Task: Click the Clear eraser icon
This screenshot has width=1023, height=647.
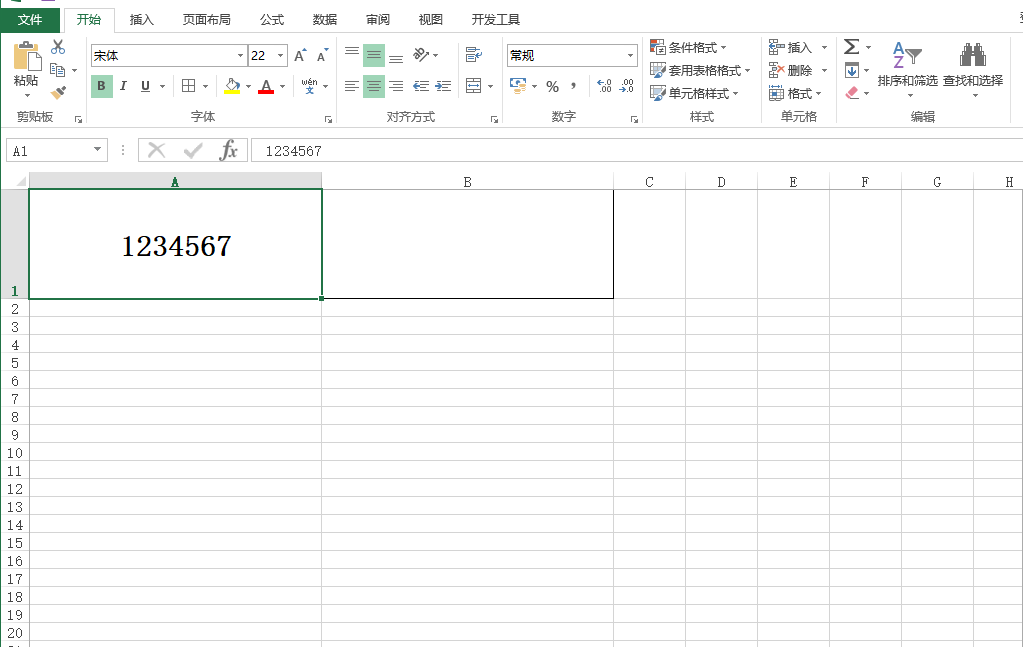Action: pyautogui.click(x=852, y=93)
